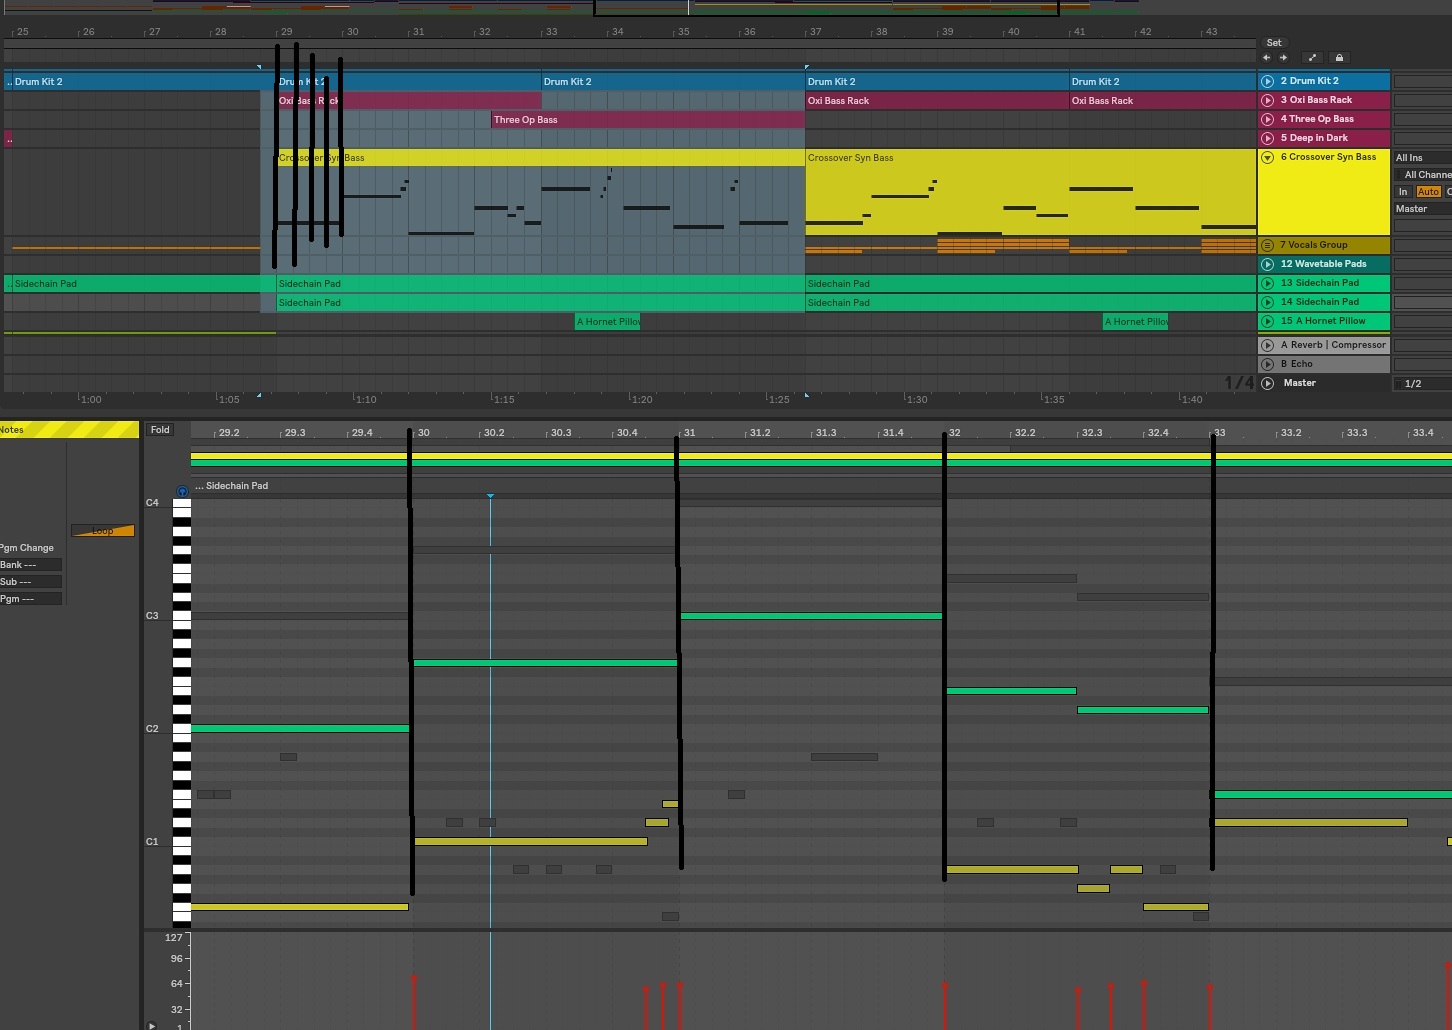Click bar 32 in piano roll ruler
Image resolution: width=1452 pixels, height=1030 pixels.
pos(955,433)
